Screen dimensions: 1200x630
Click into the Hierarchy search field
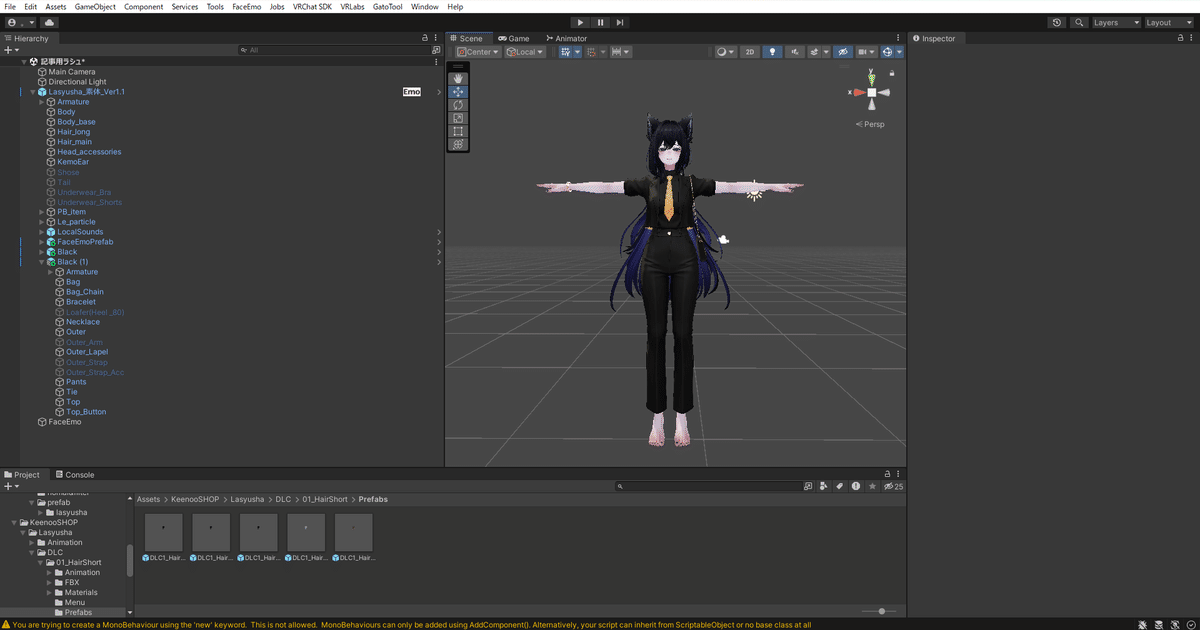(x=334, y=49)
